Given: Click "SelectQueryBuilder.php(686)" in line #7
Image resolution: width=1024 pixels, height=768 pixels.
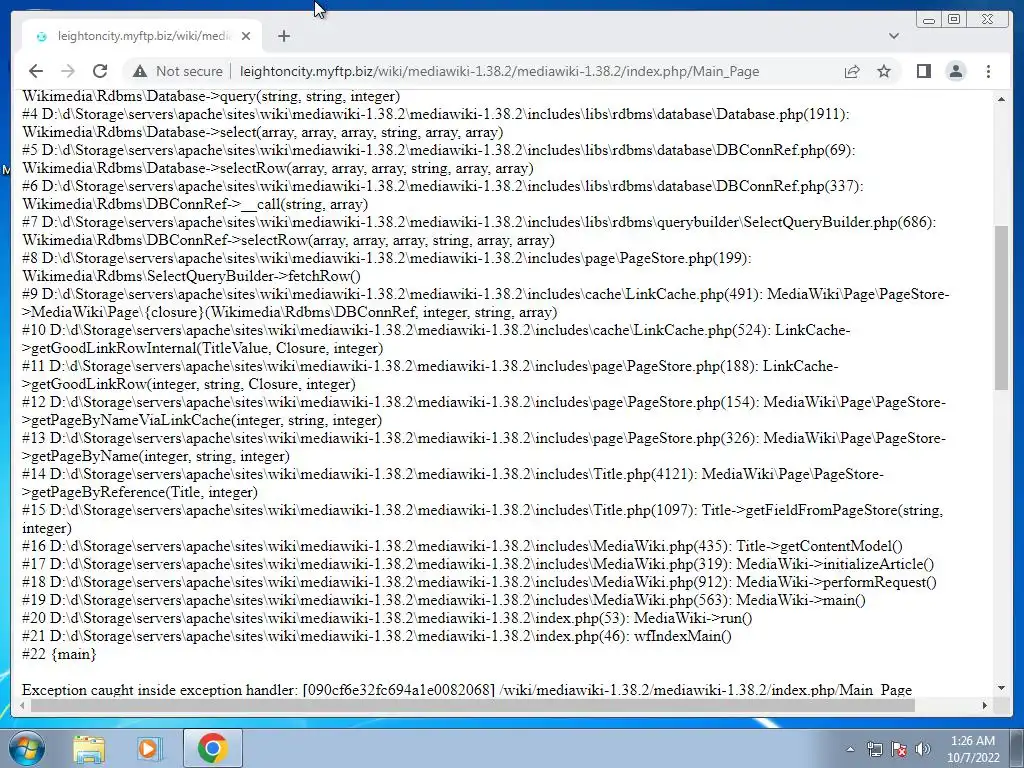Looking at the screenshot, I should (837, 222).
